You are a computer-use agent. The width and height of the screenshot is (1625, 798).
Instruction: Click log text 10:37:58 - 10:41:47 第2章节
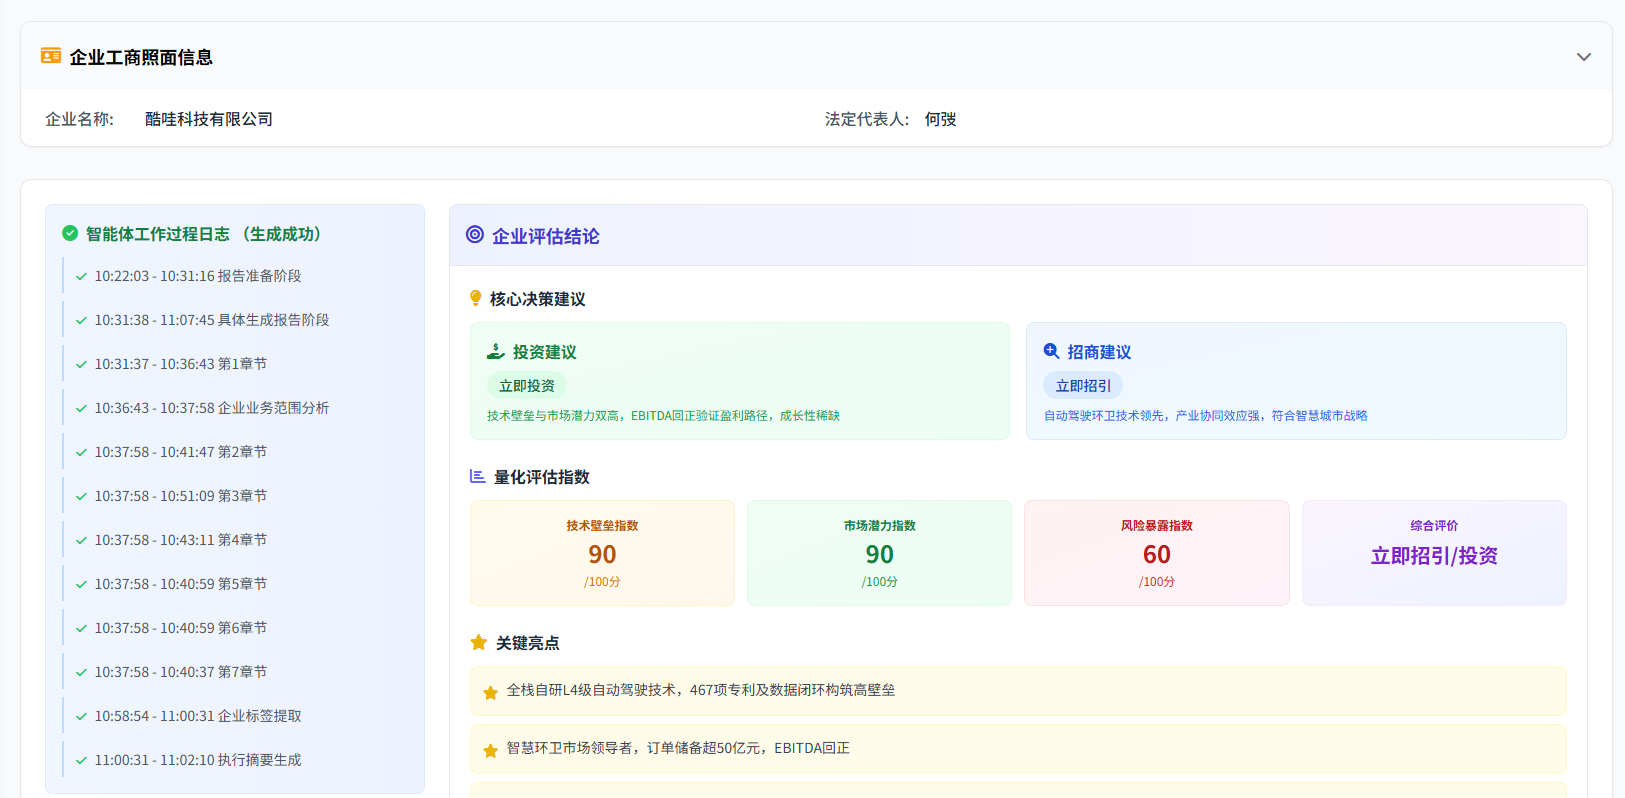coord(181,452)
